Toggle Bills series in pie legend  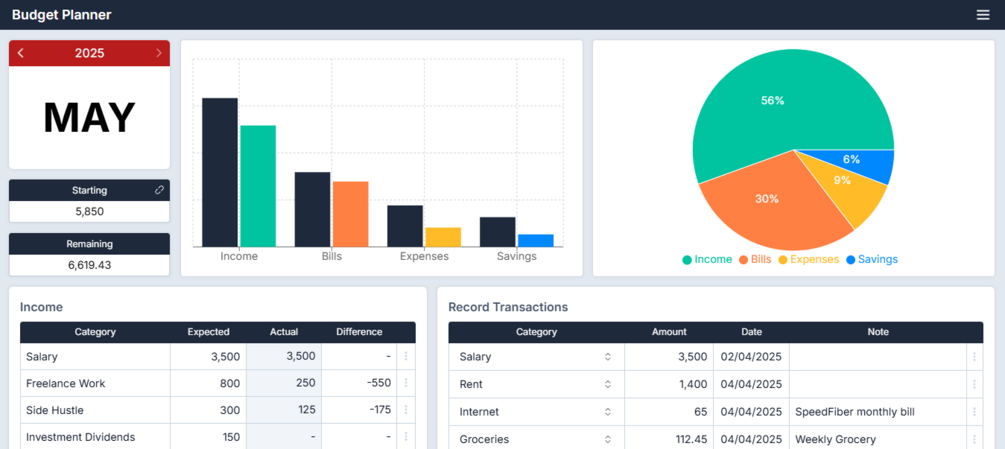pyautogui.click(x=755, y=259)
